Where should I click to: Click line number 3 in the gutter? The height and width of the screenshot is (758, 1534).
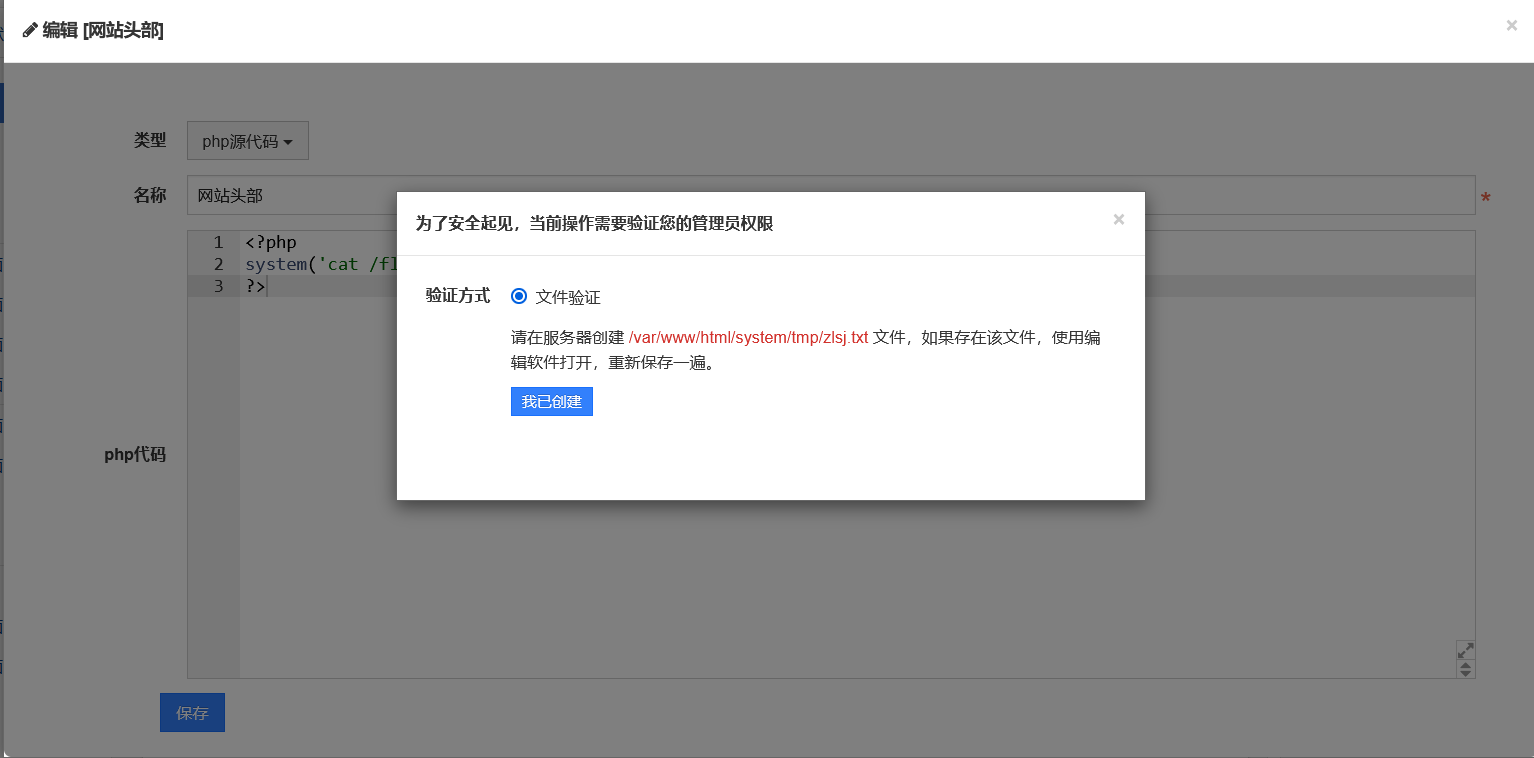pyautogui.click(x=218, y=287)
